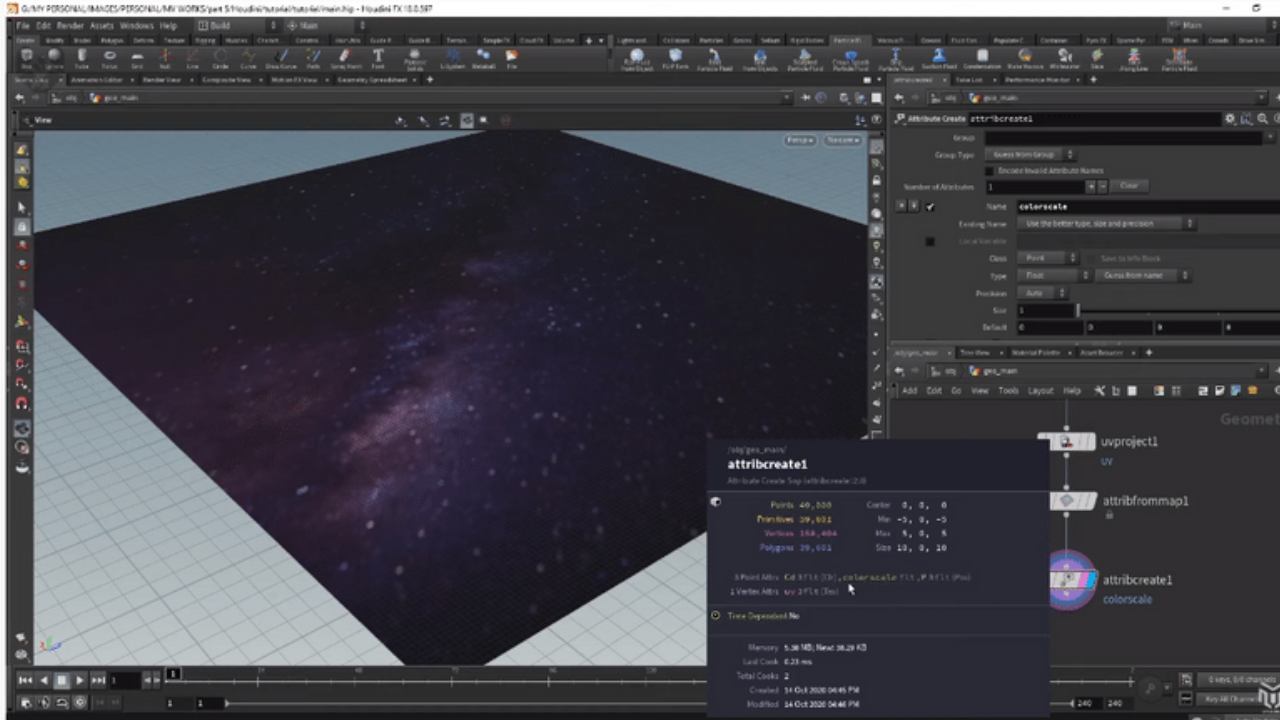The image size is (1280, 720).
Task: Enable the Encode Invalid Attribute Names checkbox
Action: (989, 171)
